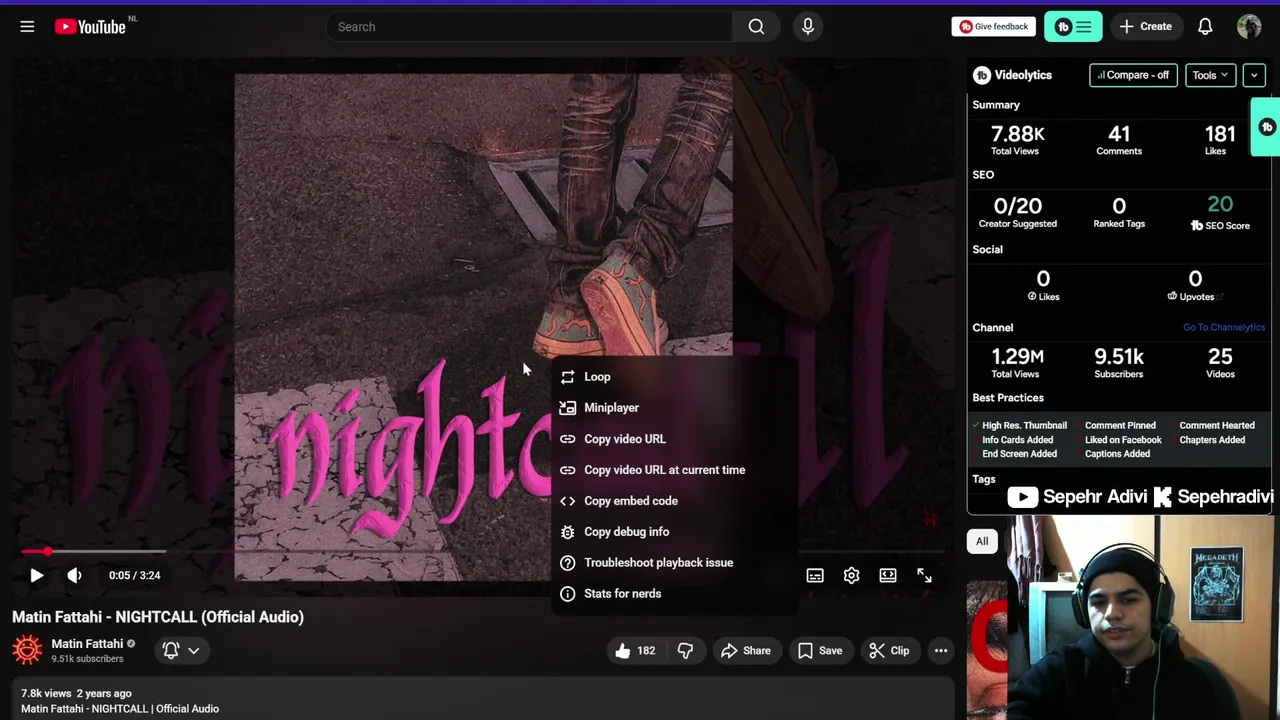
Task: Click the Miniplayer icon in context menu
Action: point(567,408)
